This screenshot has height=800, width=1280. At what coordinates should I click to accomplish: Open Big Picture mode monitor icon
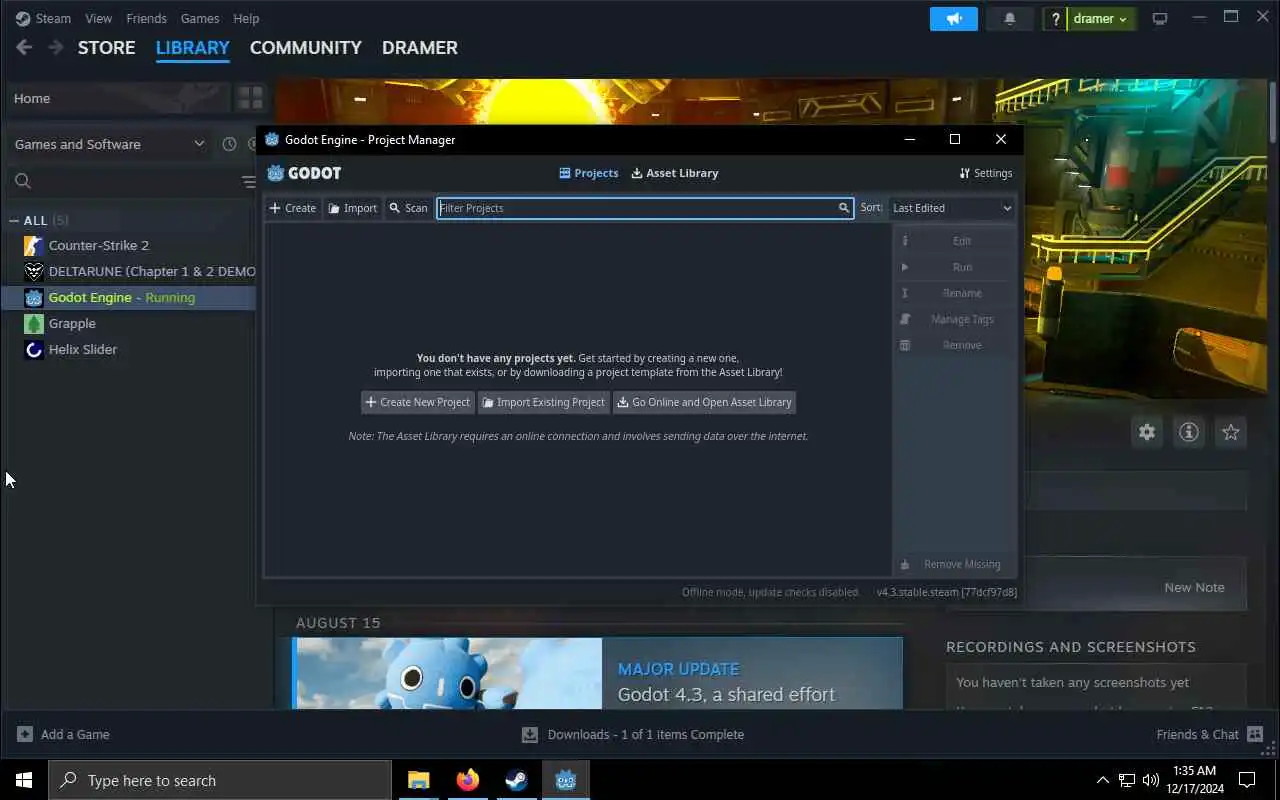(1160, 19)
